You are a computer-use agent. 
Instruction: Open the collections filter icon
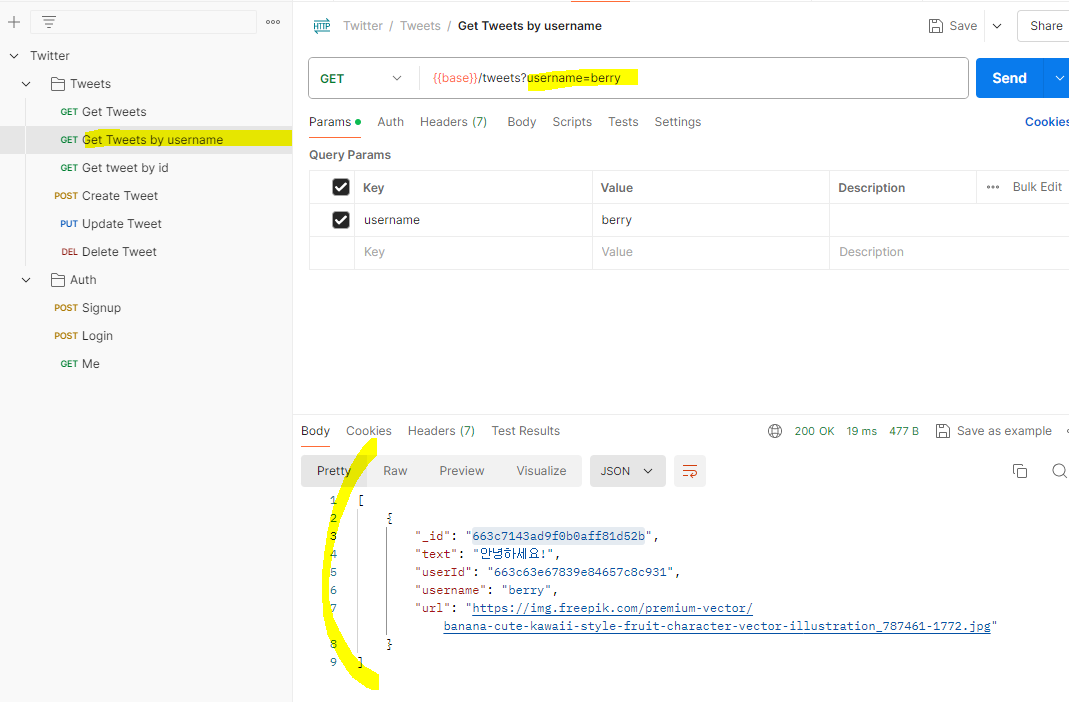click(49, 22)
